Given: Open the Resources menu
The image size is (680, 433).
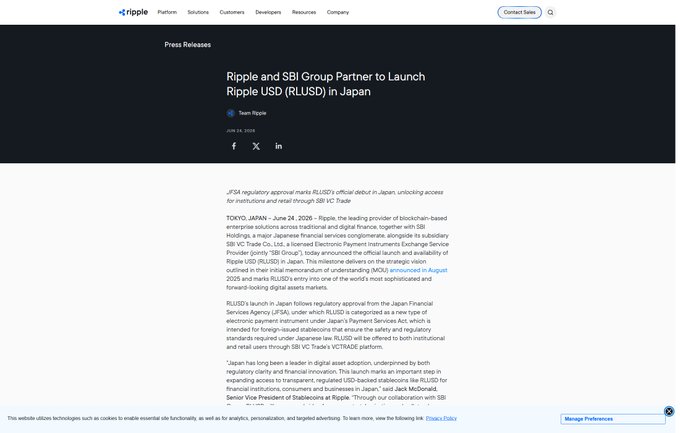Looking at the screenshot, I should [x=304, y=12].
